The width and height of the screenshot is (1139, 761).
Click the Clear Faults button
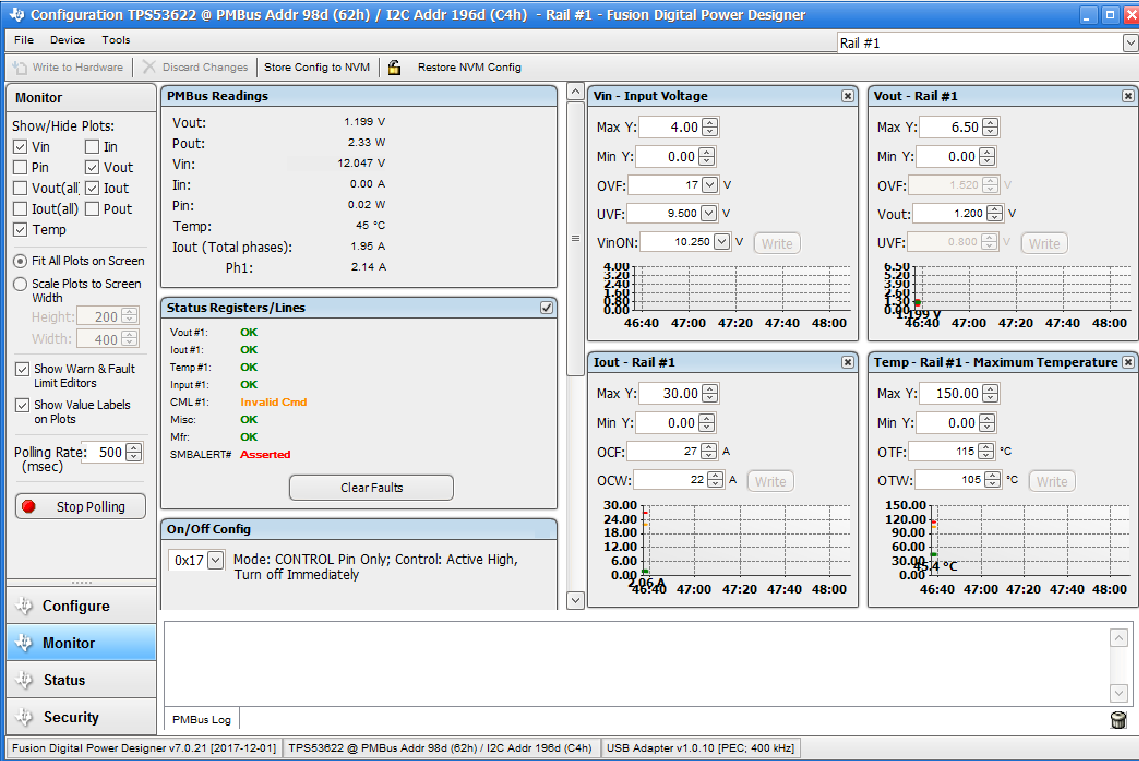[371, 488]
